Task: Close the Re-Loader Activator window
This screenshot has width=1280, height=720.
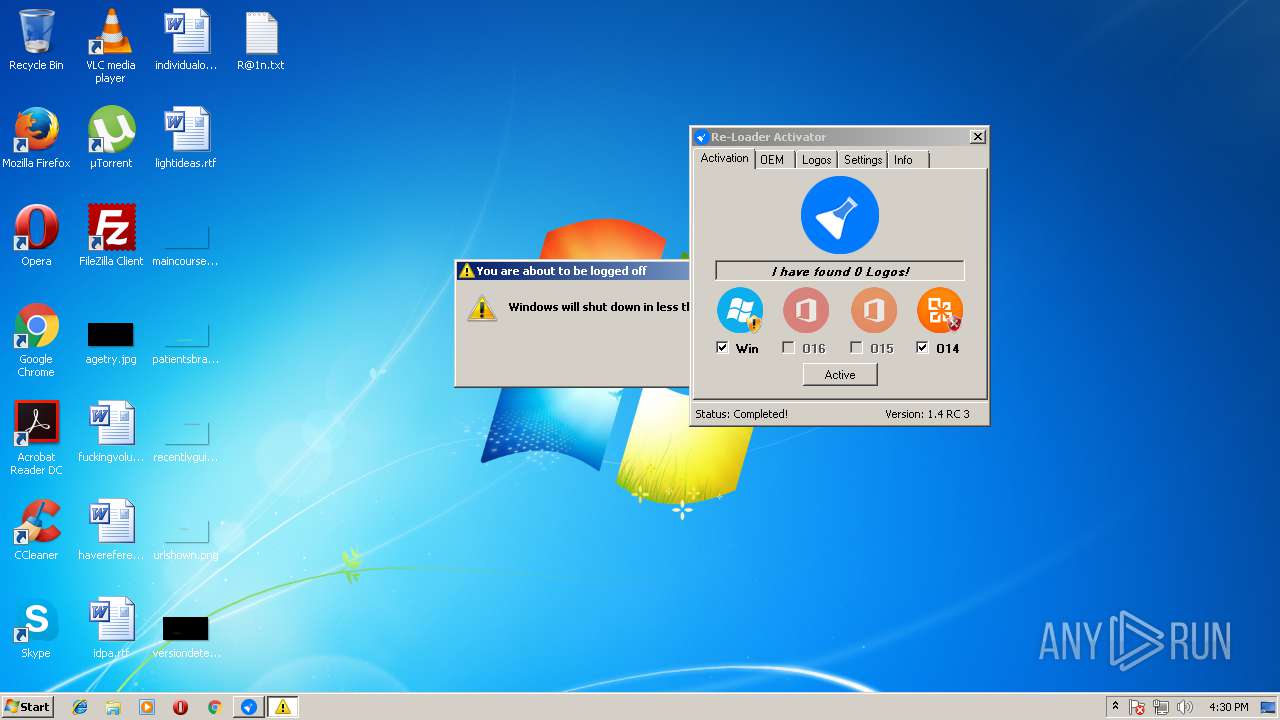Action: (x=978, y=137)
